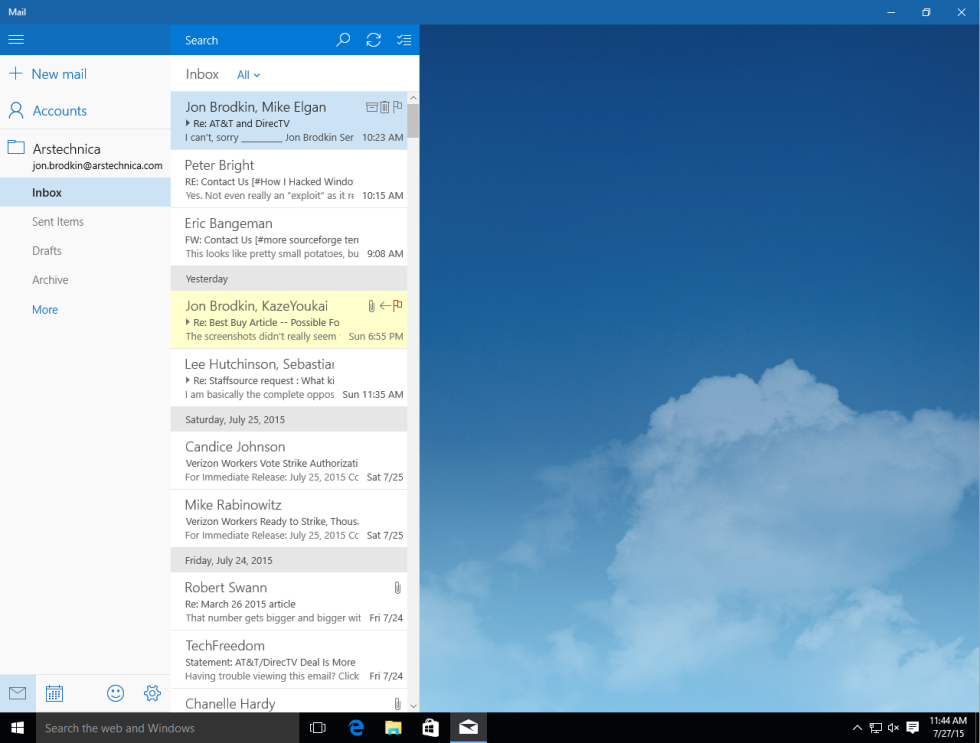Open Mail settings with the gear icon
Viewport: 980px width, 743px height.
152,693
